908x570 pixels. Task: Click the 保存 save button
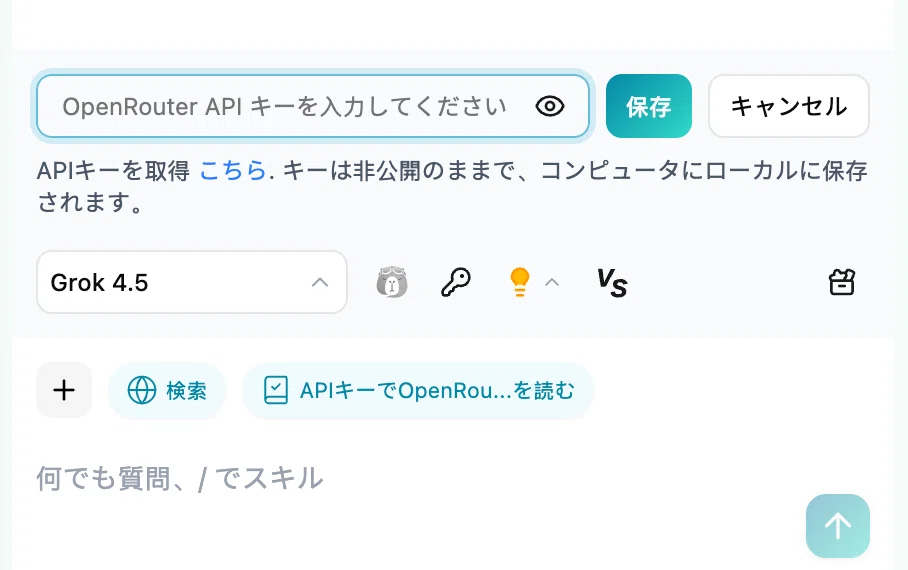pos(649,106)
